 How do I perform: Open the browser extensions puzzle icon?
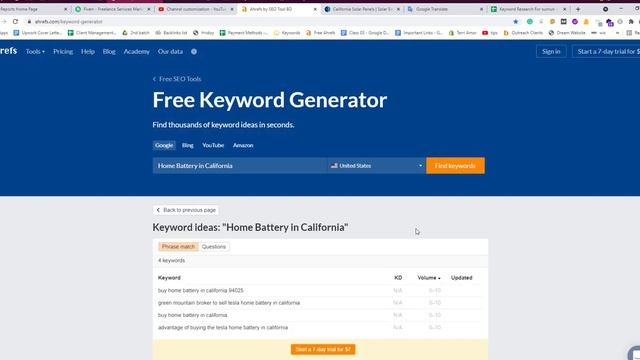point(631,22)
